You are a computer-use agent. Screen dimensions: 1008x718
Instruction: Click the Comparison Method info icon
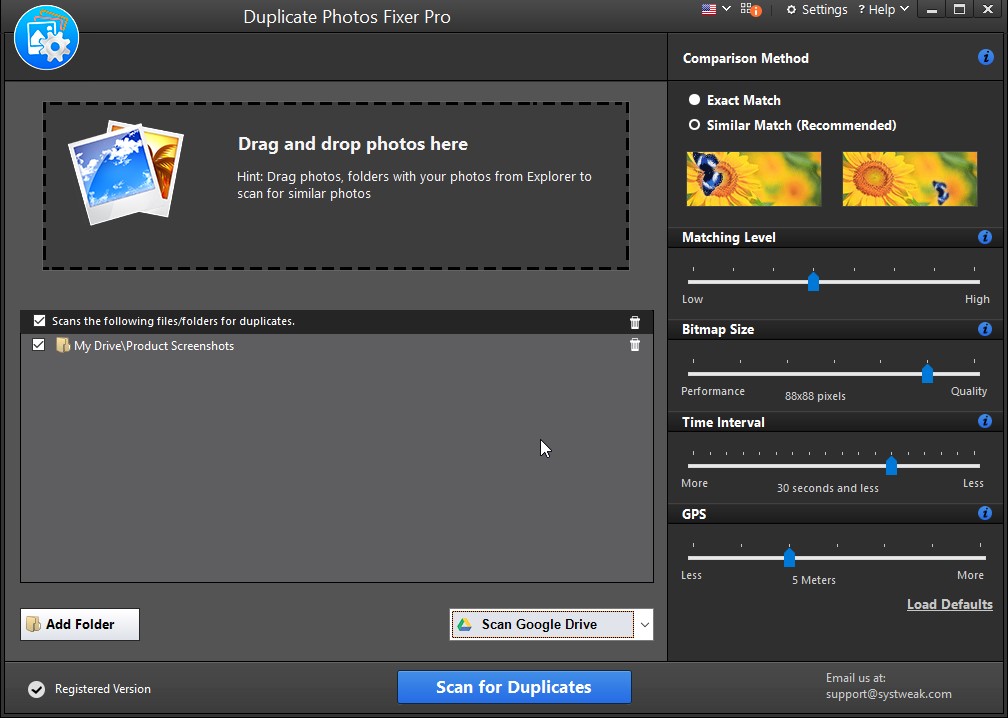click(x=985, y=58)
